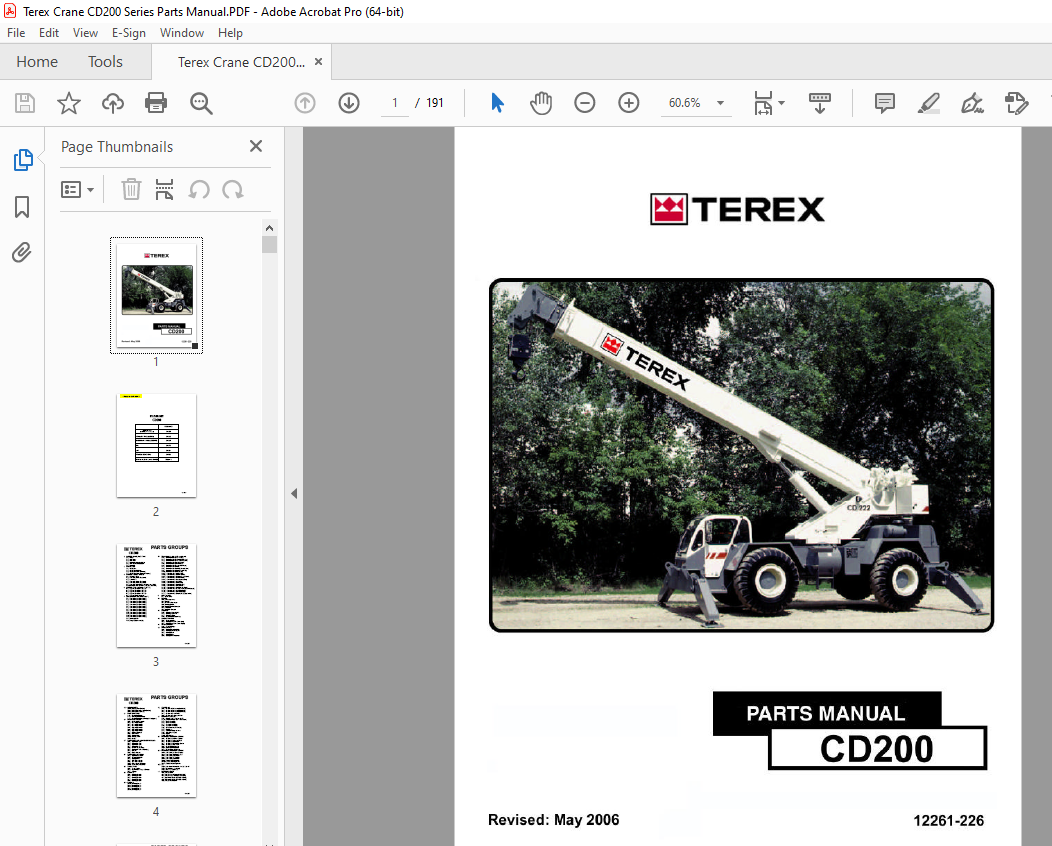
Task: Click the insert pages thumbnail icon
Action: [164, 189]
